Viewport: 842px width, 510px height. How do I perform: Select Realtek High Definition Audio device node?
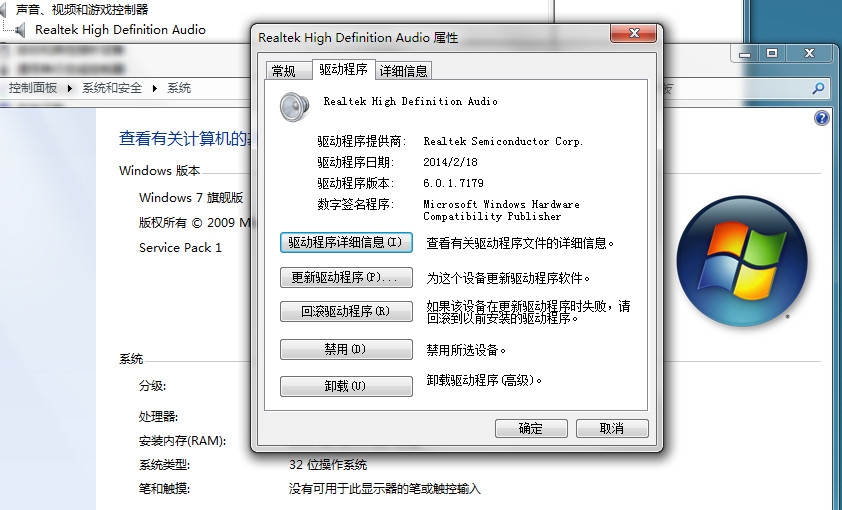(120, 30)
